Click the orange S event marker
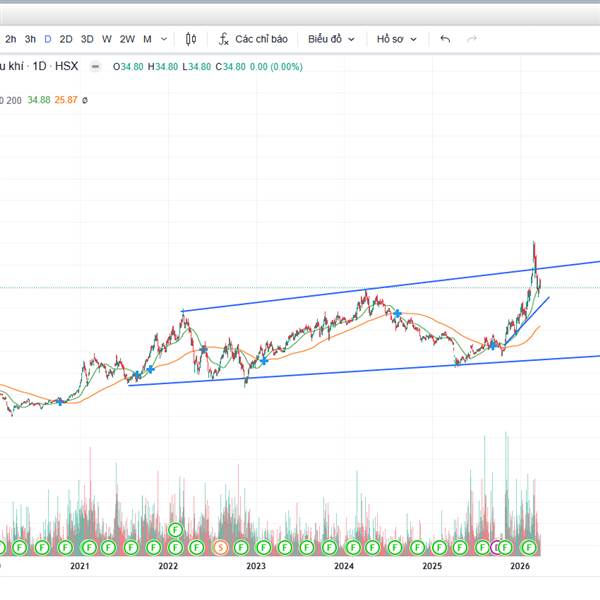 point(220,548)
